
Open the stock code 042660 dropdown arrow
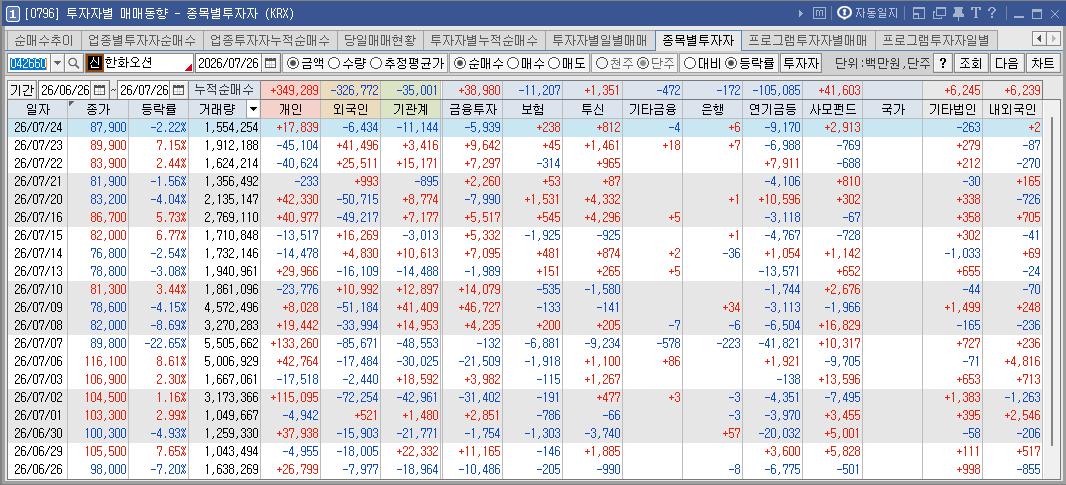pos(57,63)
